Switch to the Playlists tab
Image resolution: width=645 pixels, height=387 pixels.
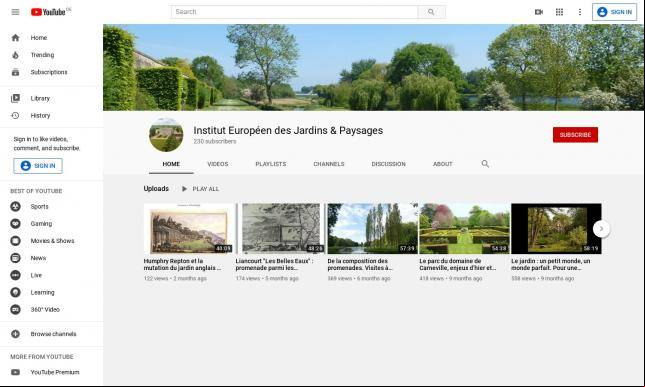point(271,164)
